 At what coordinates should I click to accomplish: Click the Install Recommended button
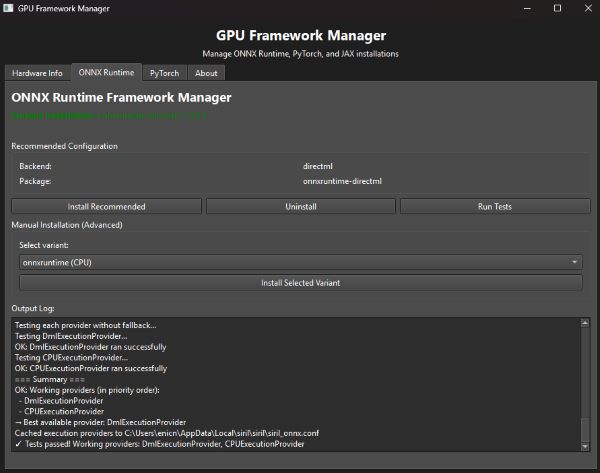coord(107,206)
